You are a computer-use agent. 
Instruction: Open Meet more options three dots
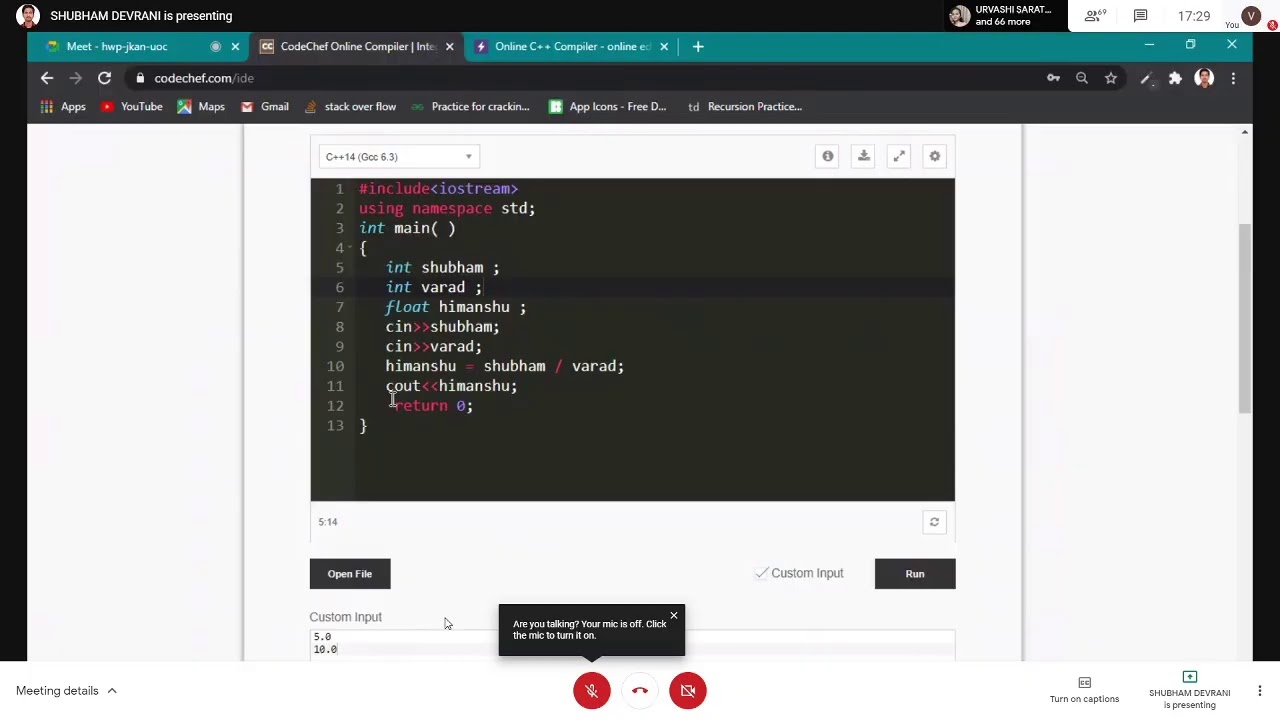coord(1259,690)
